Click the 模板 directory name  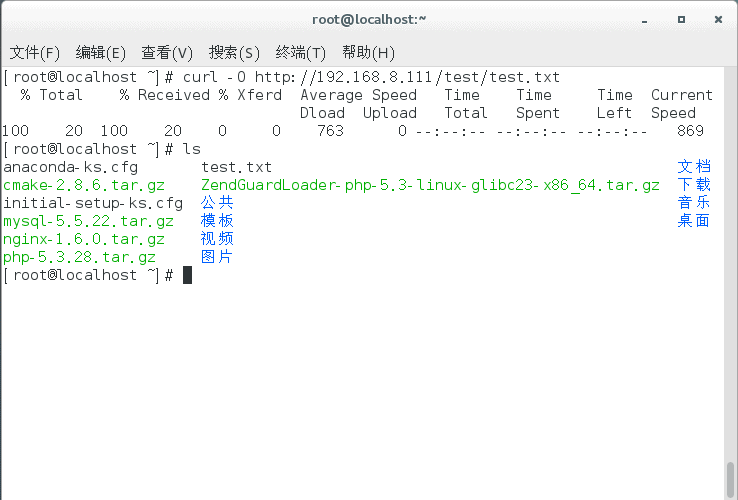(217, 220)
